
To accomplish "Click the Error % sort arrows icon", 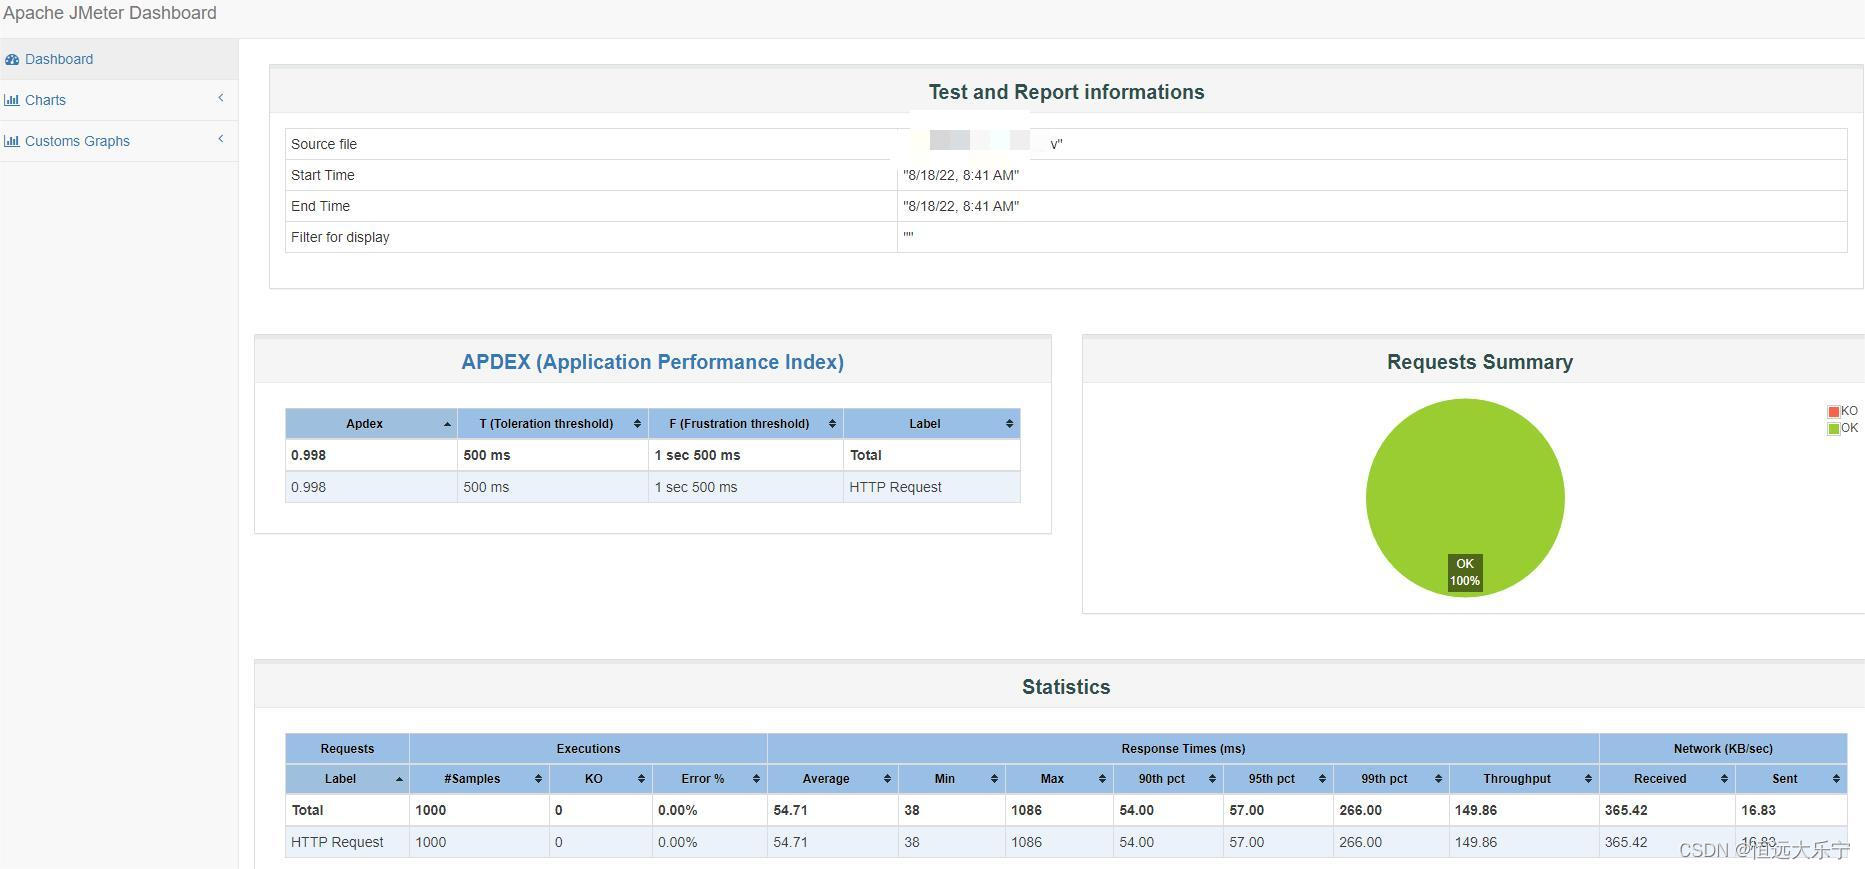I will 756,779.
